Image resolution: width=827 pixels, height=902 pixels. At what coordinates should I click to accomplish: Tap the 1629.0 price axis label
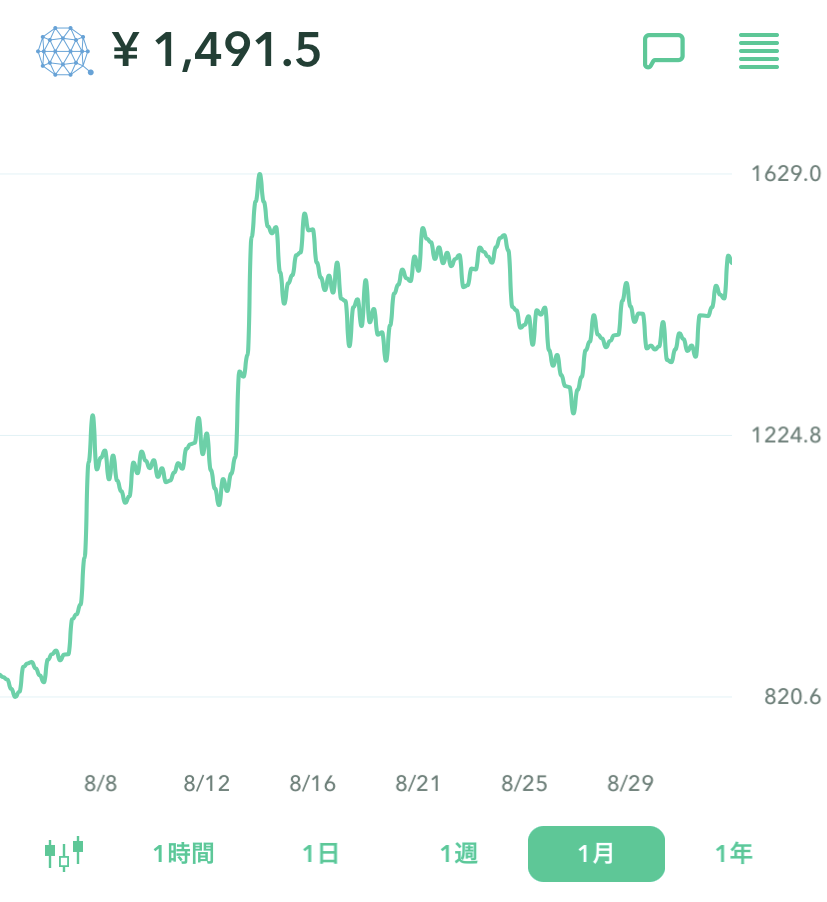click(x=785, y=174)
